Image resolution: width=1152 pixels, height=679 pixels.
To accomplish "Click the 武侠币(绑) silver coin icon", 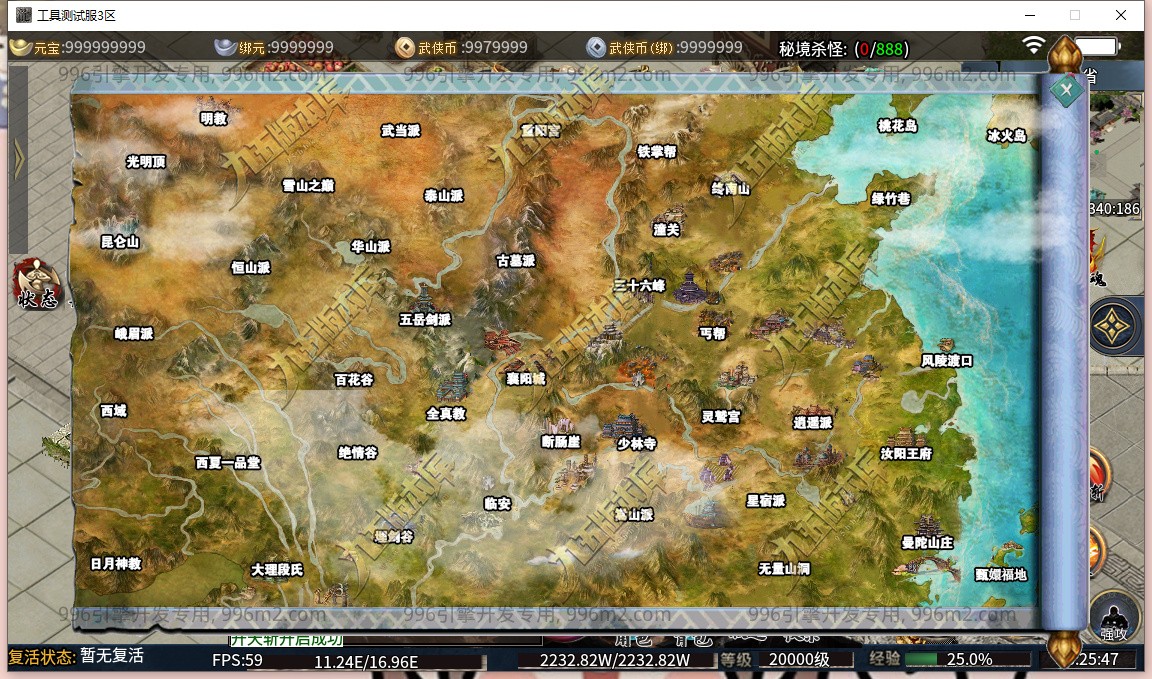I will coord(596,48).
